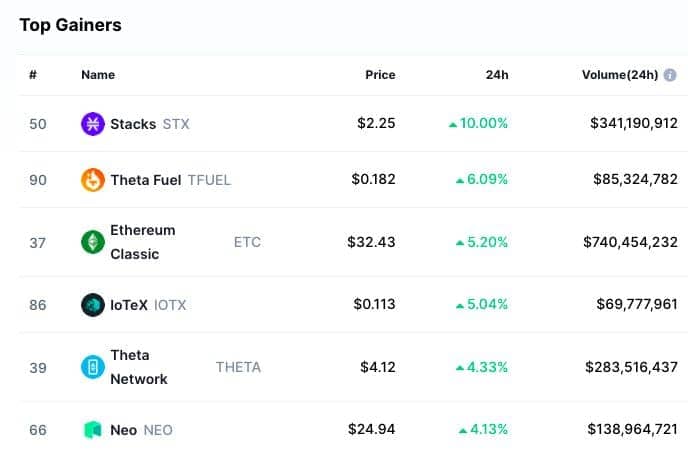Sort by the Name column header
This screenshot has height=452, width=688.
(x=98, y=75)
